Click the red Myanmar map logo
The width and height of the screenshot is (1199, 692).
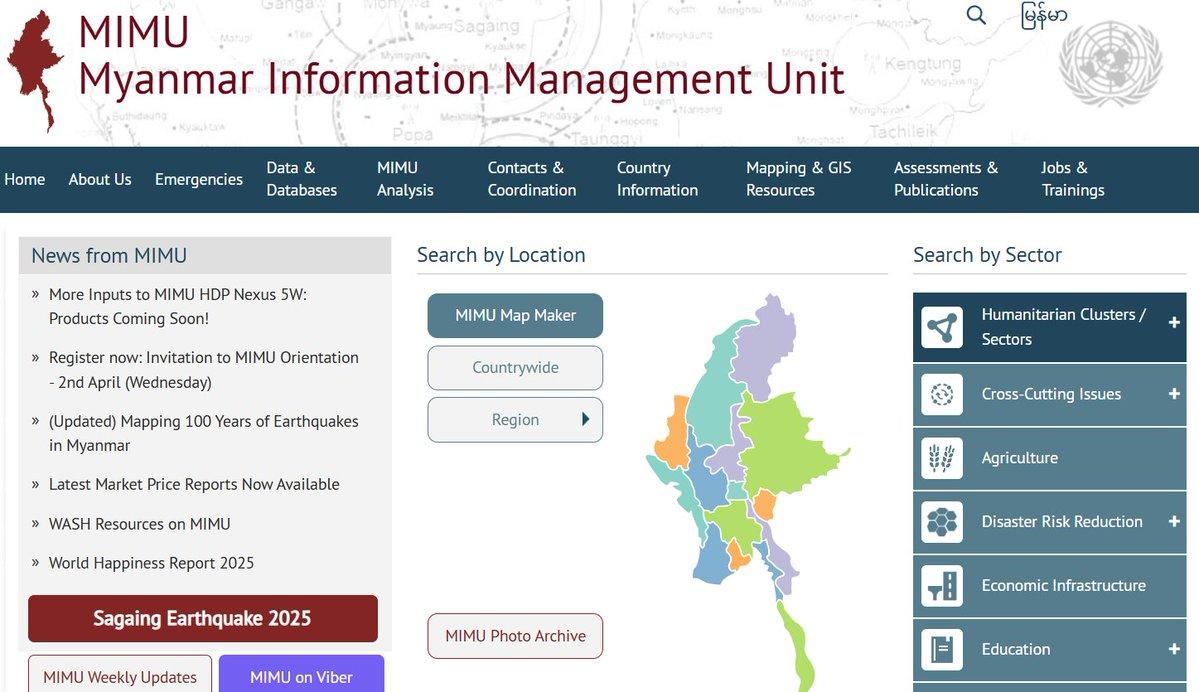point(35,71)
